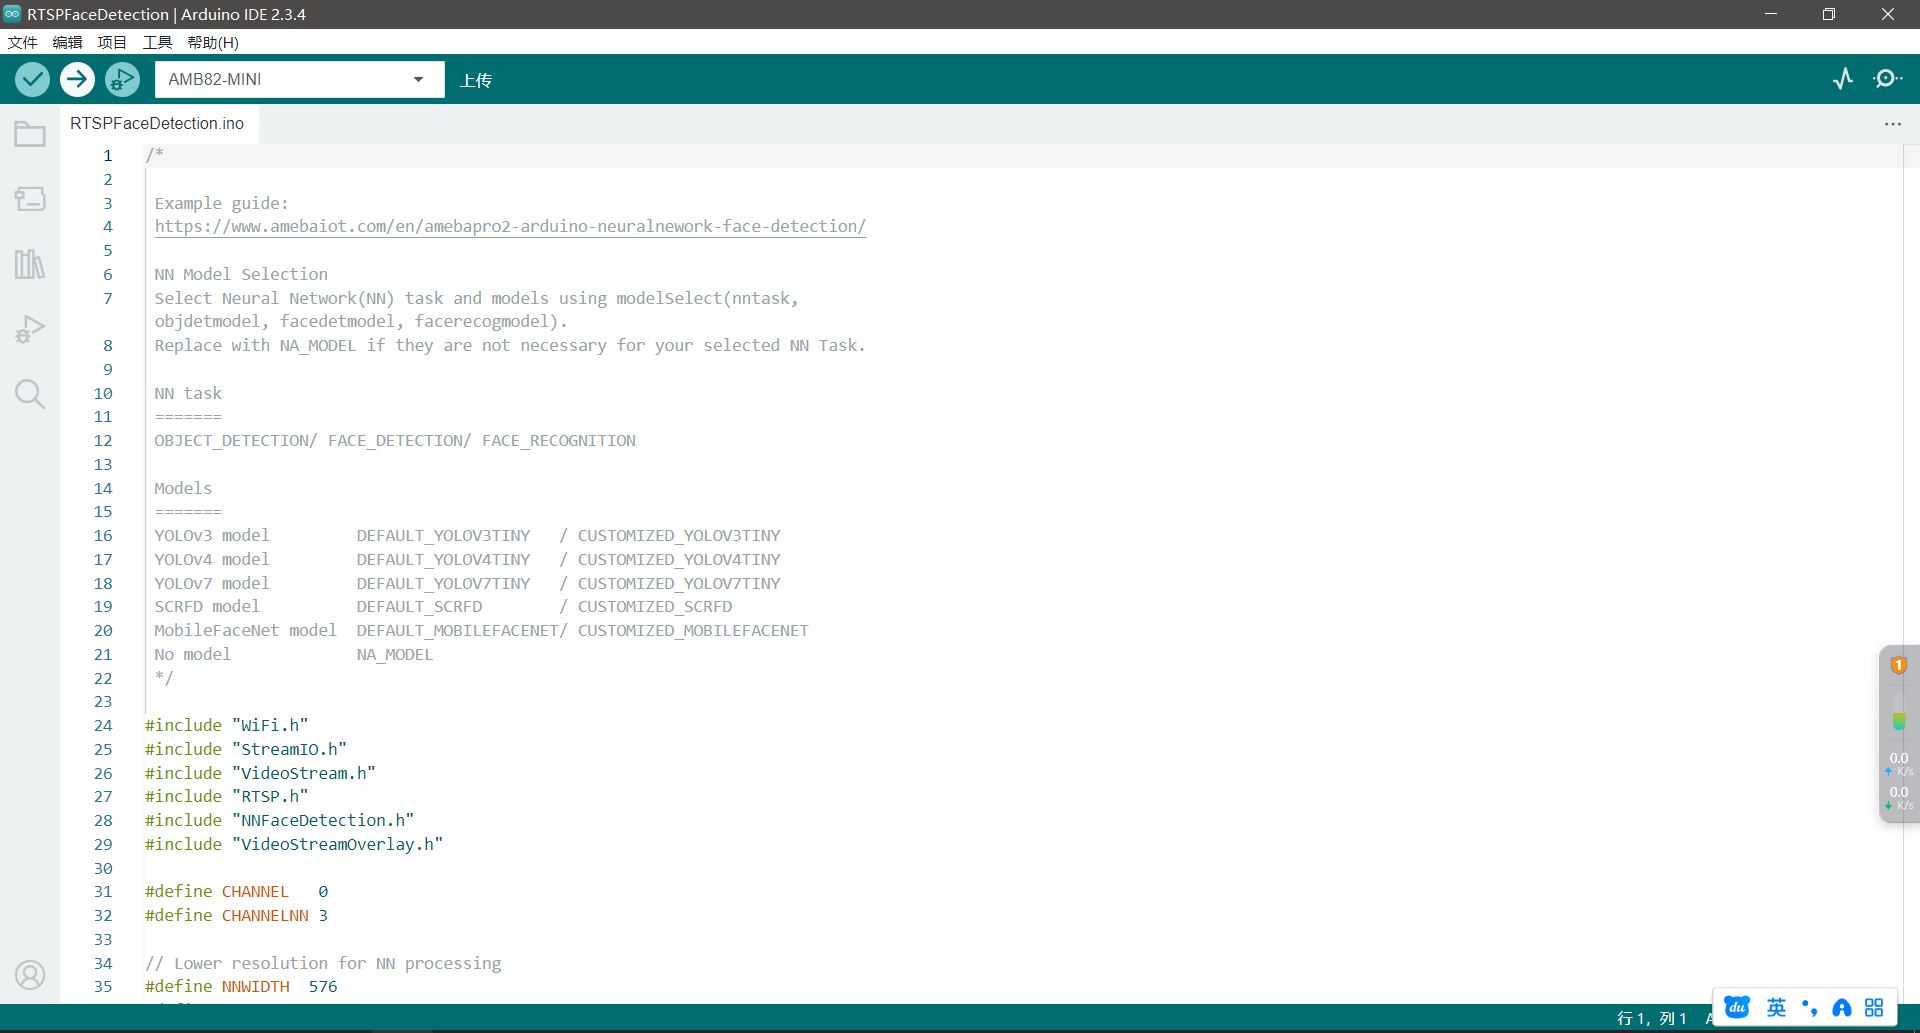
Task: Open the 工具 menu
Action: click(157, 42)
